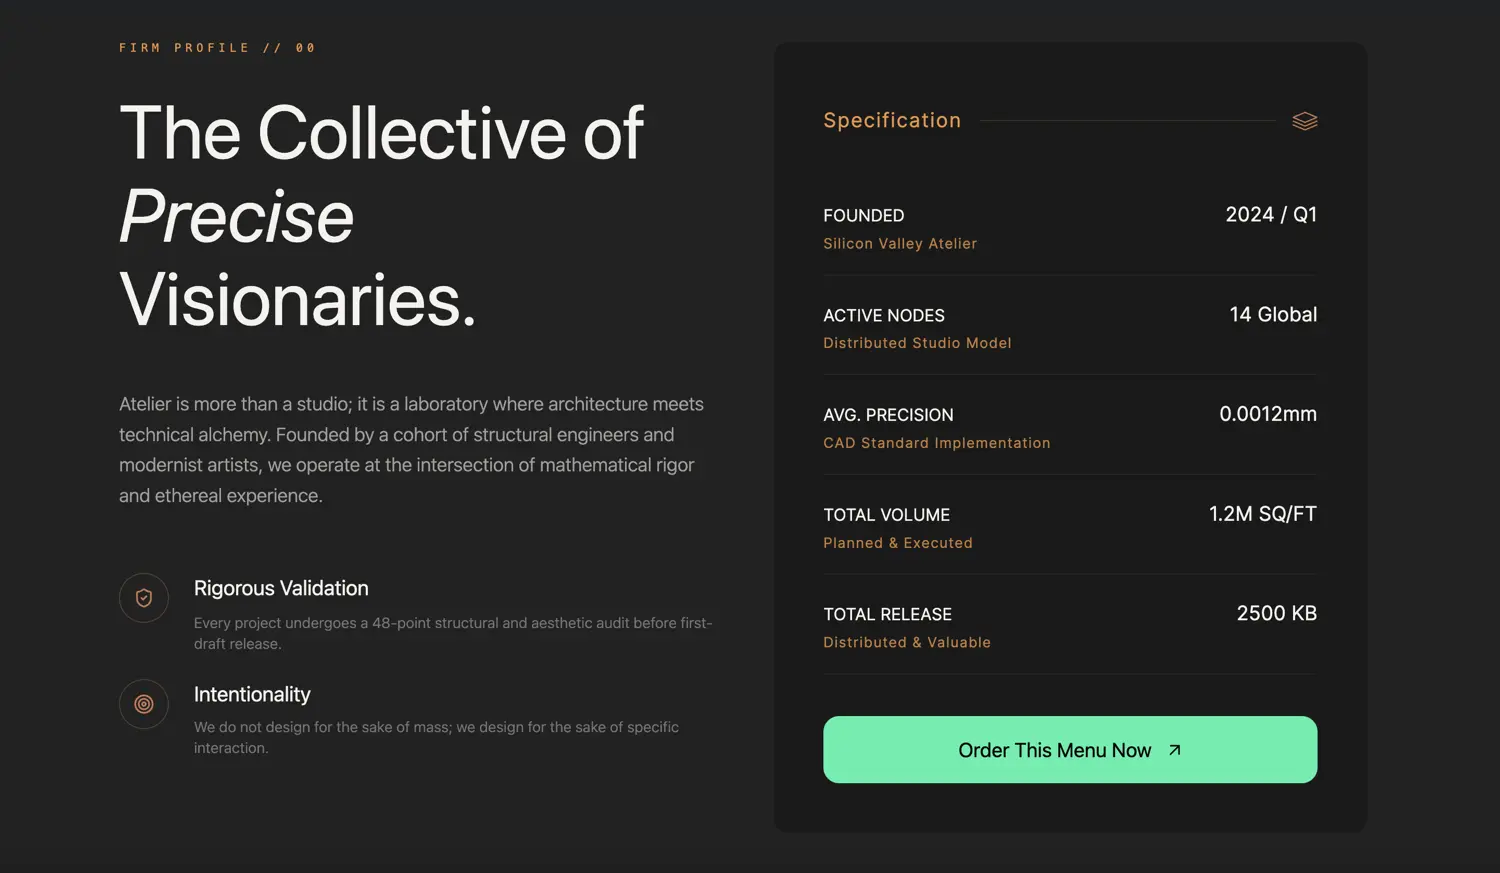Click the 2500 KB total release value

[1276, 613]
